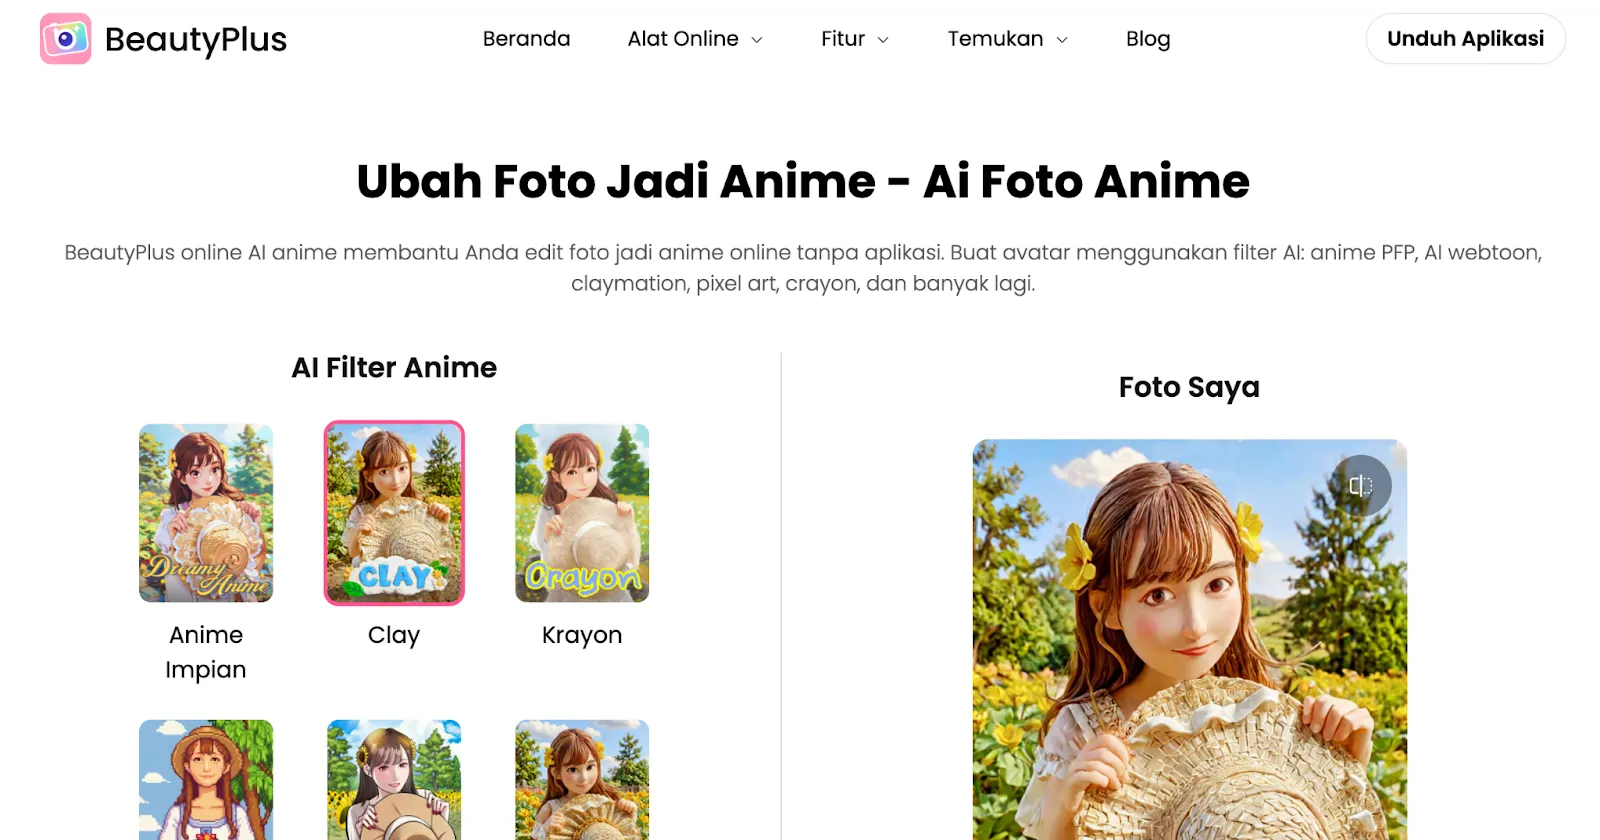Pick the pixel art style filter thumbnail

pos(206,779)
